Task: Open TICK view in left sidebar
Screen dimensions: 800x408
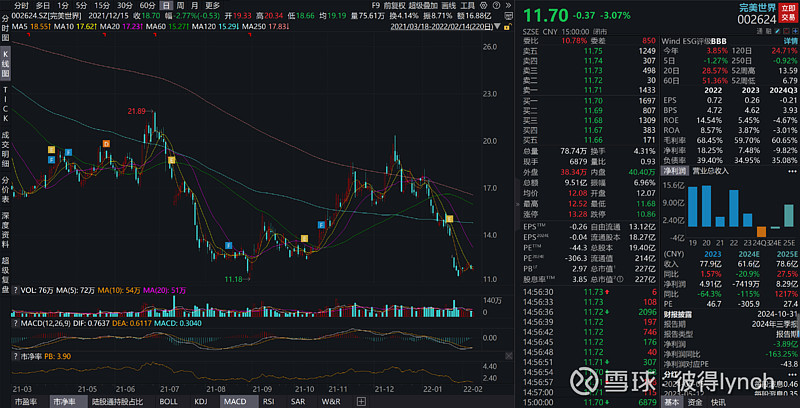Action: coord(6,105)
